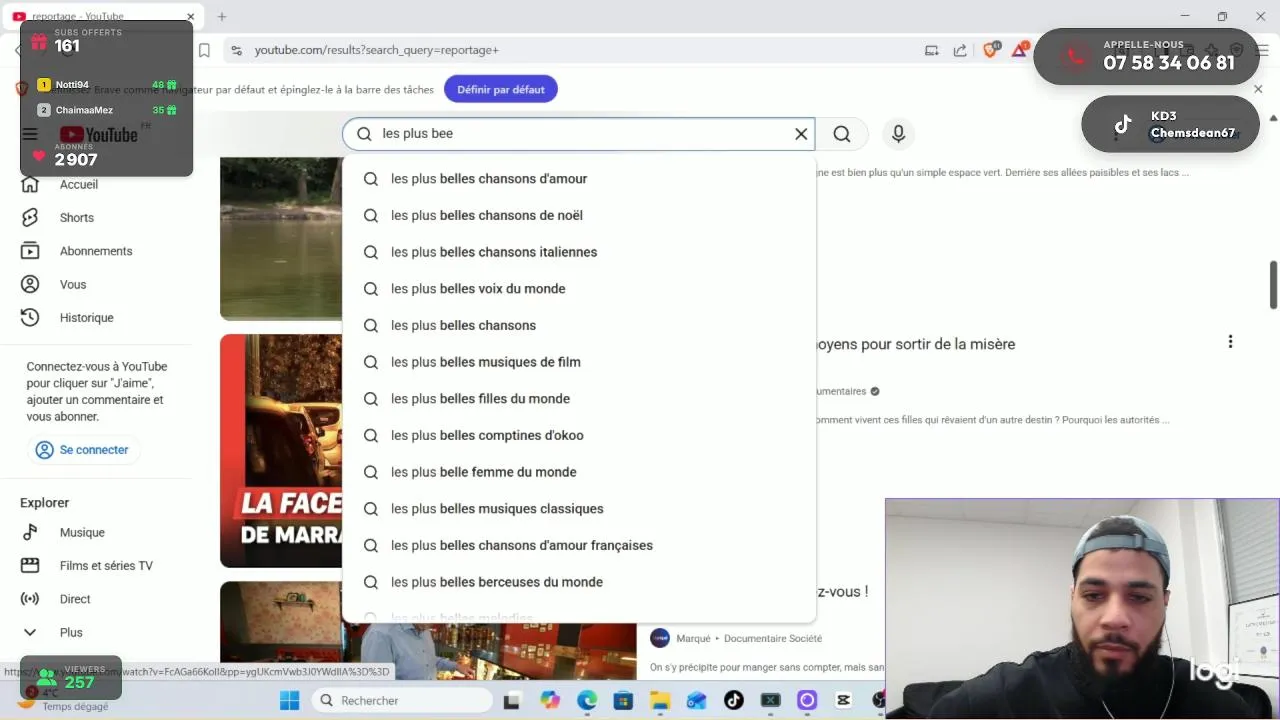Open the La Face de Marrakech video thumbnail

tap(281, 451)
